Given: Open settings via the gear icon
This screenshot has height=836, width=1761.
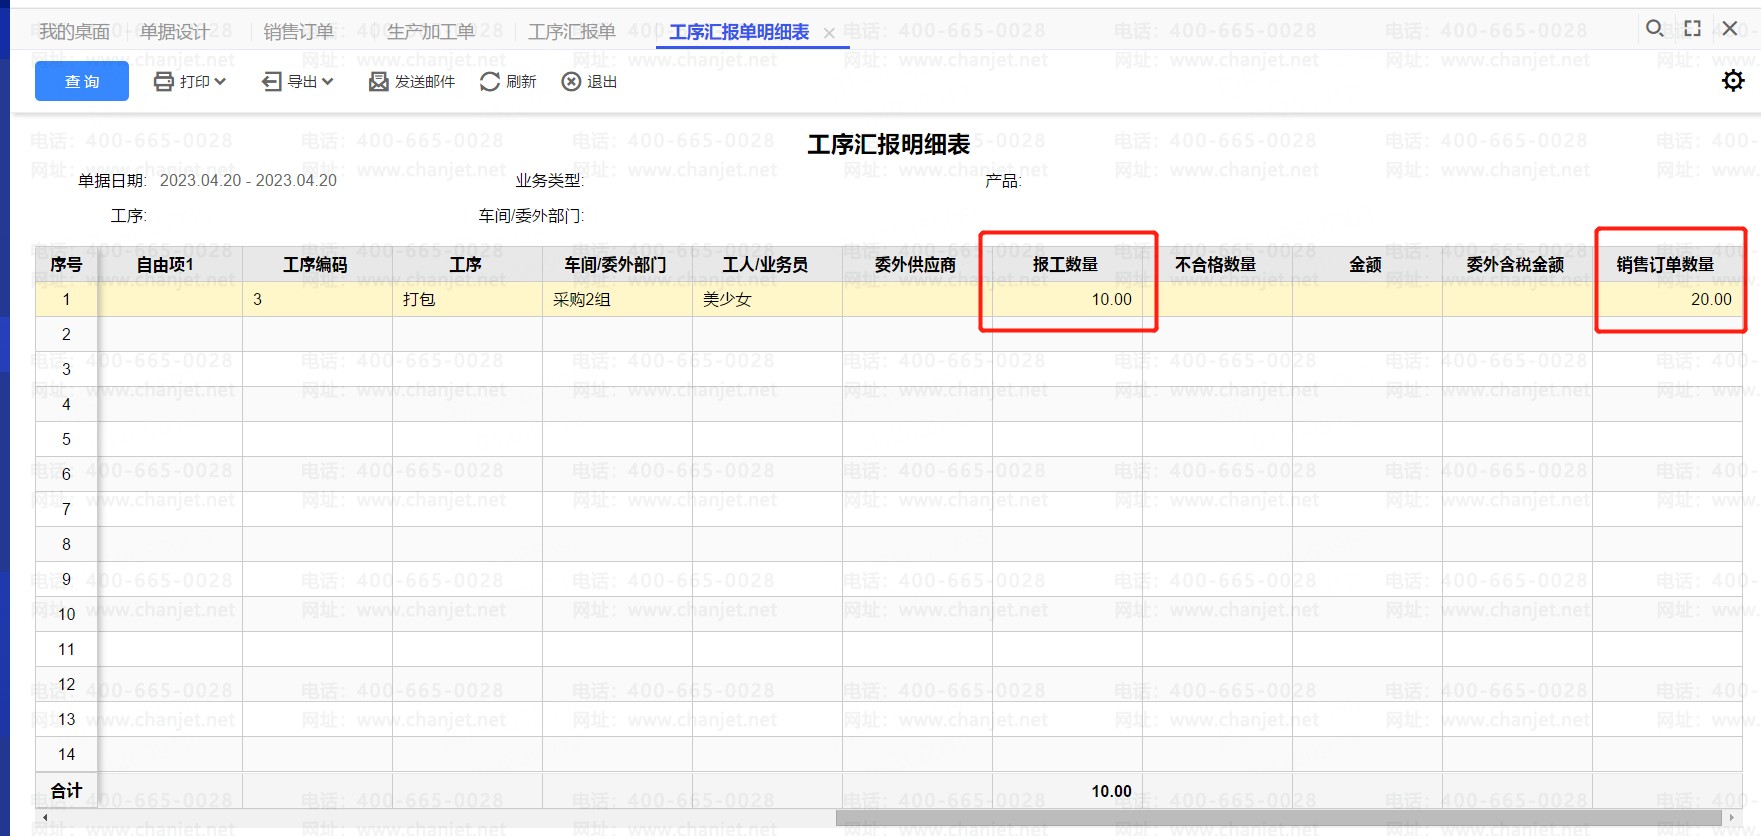Looking at the screenshot, I should tap(1733, 81).
